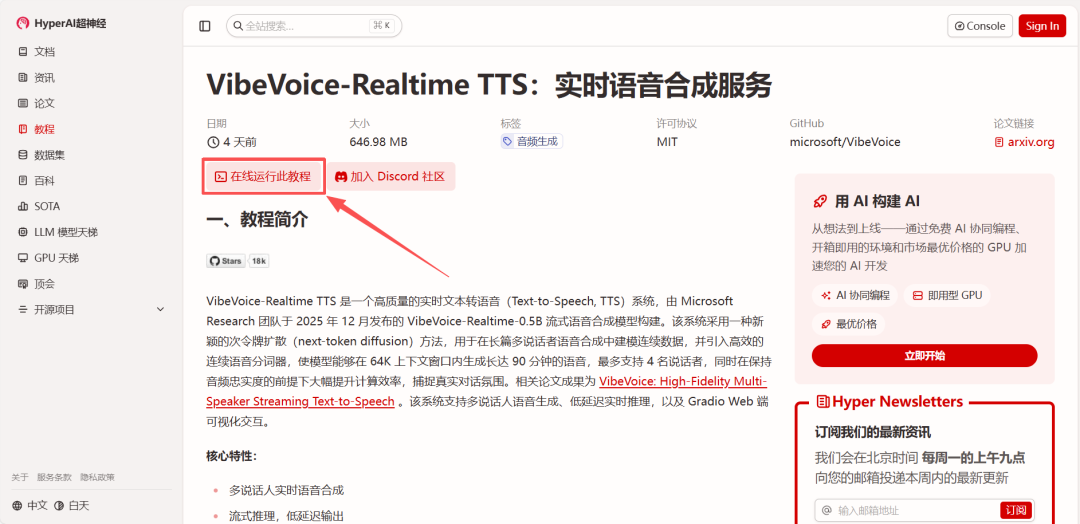Click the 最优价格 chip
This screenshot has height=524, width=1080.
point(849,324)
